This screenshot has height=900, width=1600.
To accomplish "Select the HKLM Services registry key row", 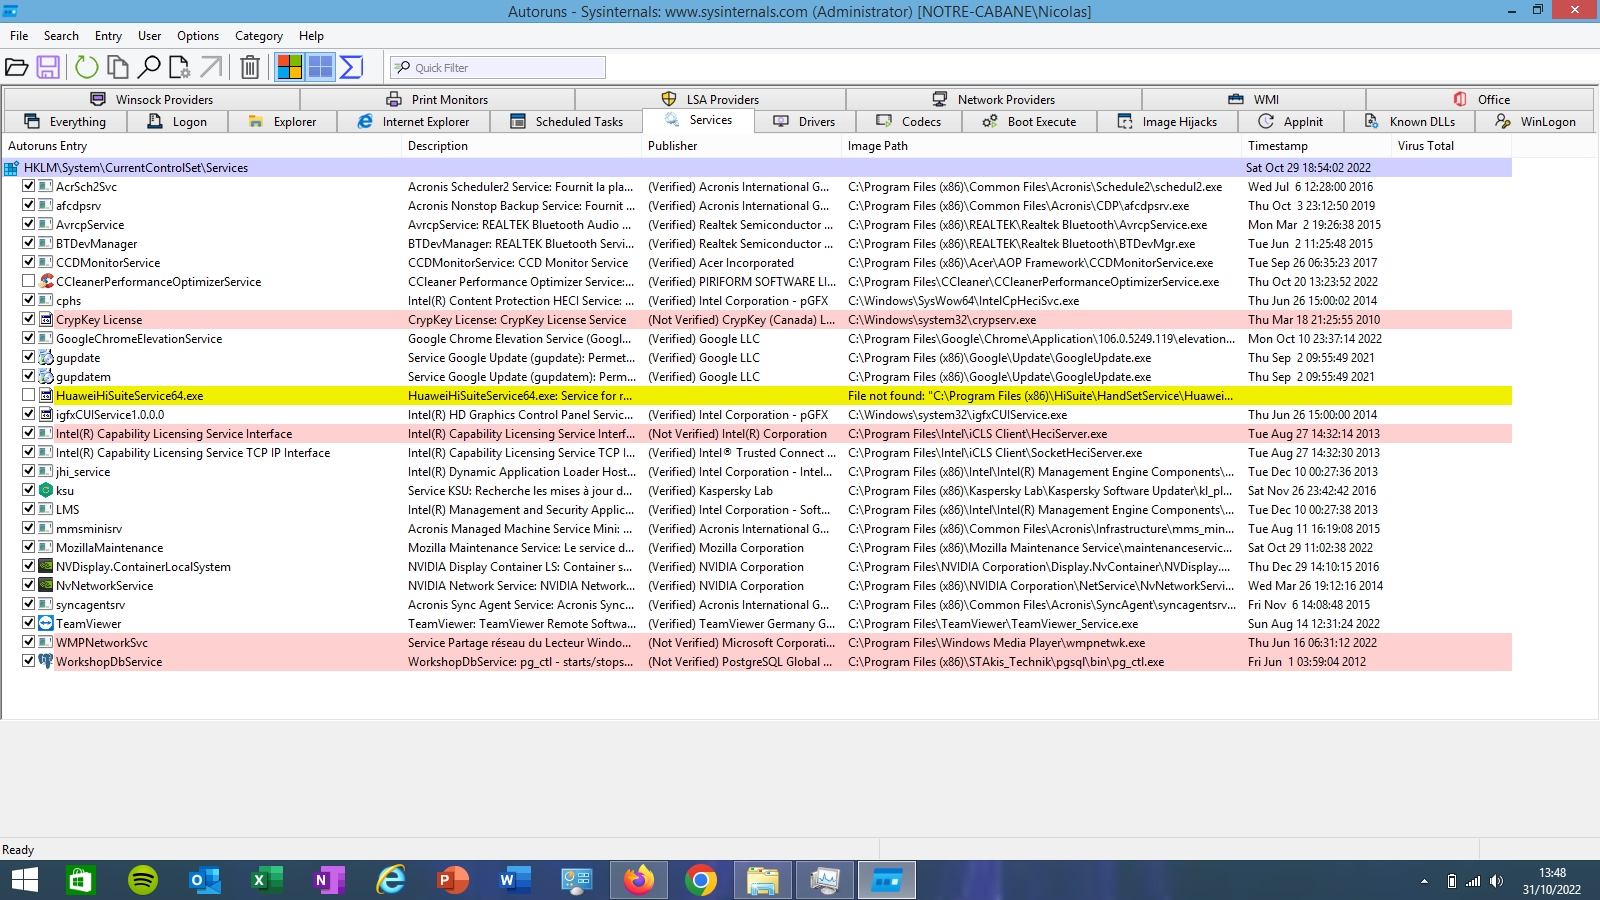I will [136, 168].
